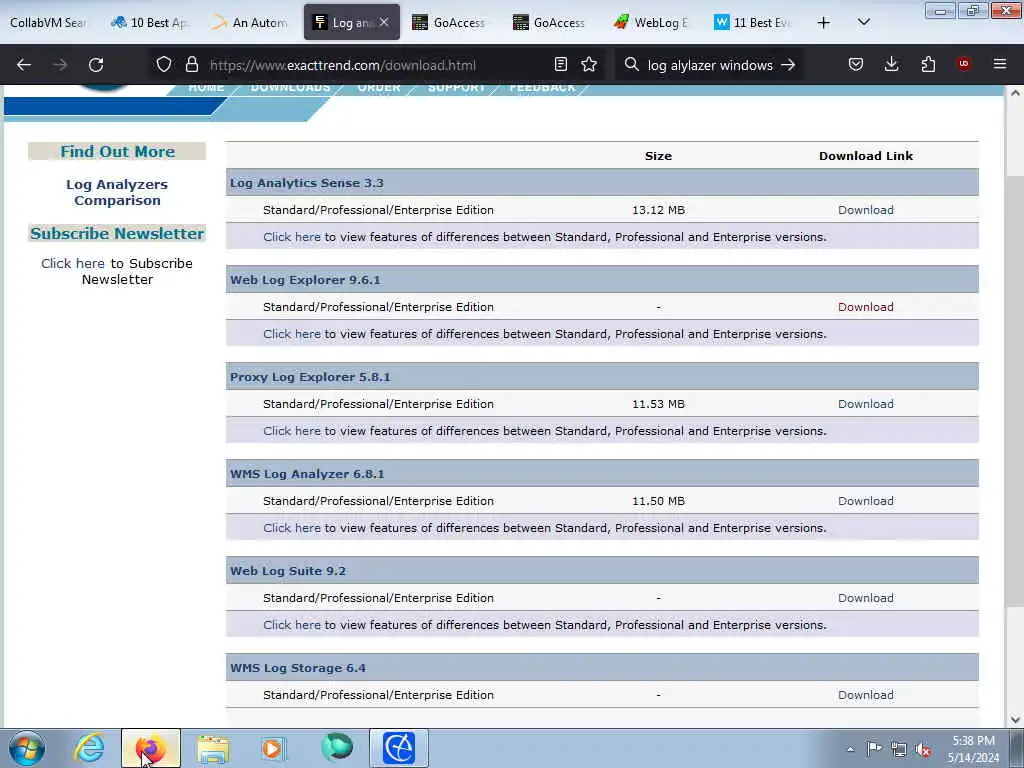1024x768 pixels.
Task: Reload the current page
Action: click(96, 65)
